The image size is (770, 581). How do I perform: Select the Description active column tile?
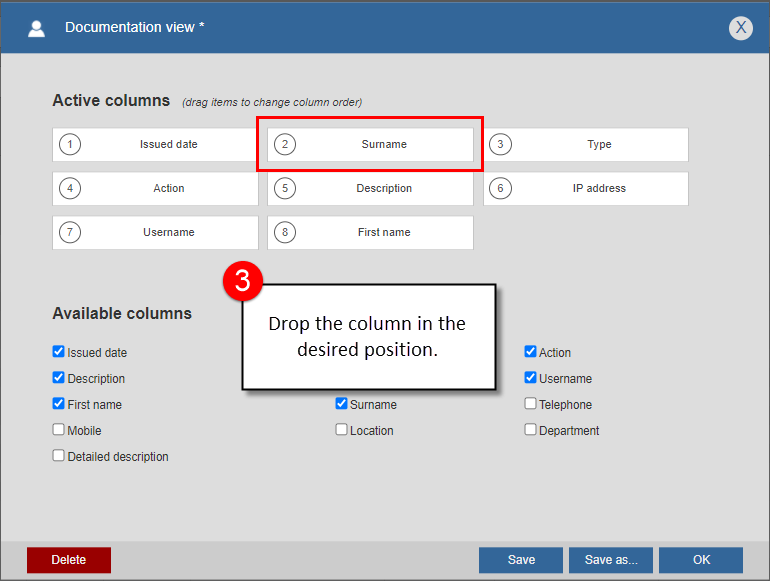(370, 189)
